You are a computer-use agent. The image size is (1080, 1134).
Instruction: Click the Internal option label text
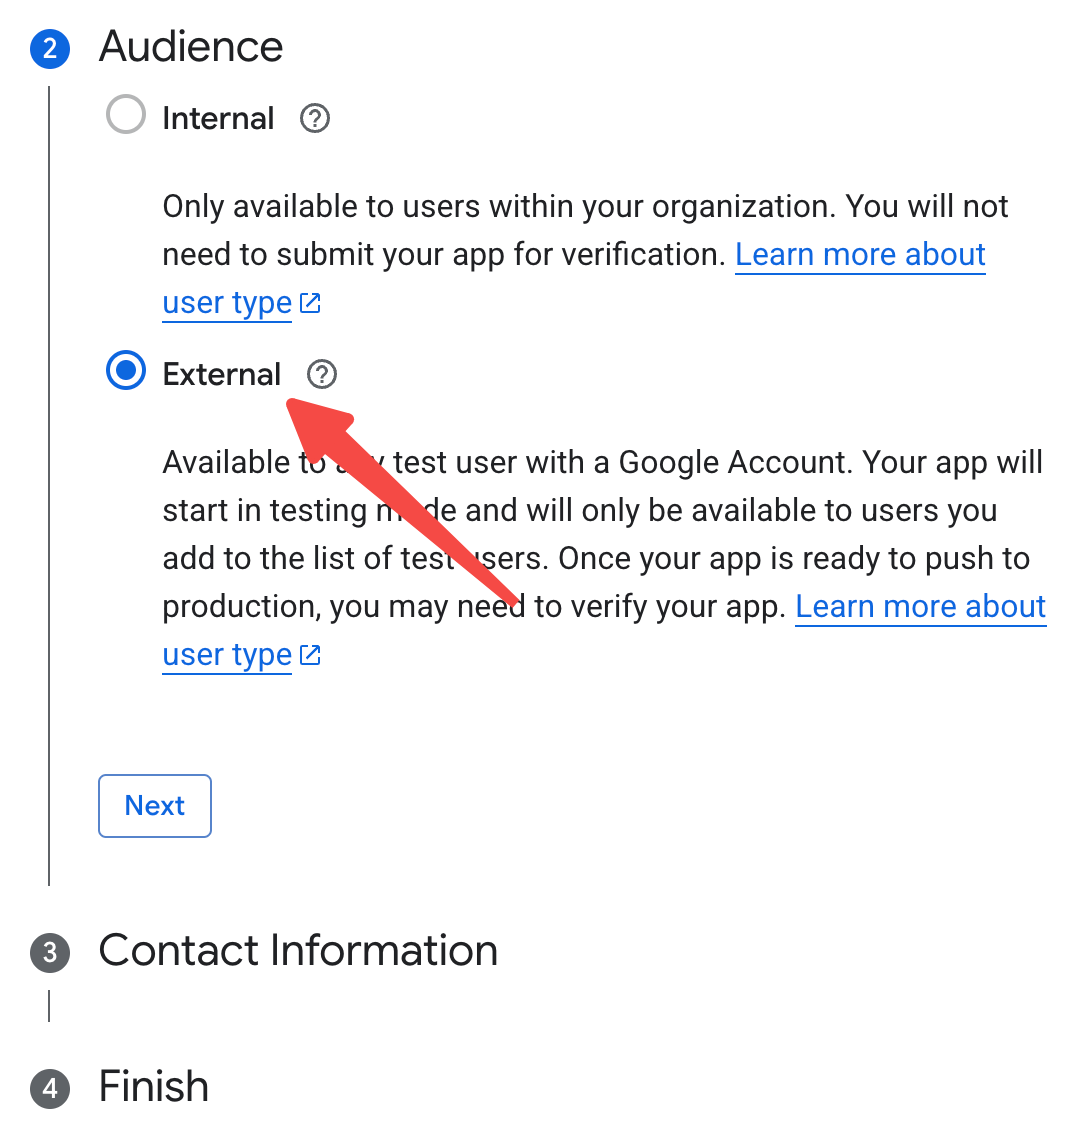coord(218,119)
